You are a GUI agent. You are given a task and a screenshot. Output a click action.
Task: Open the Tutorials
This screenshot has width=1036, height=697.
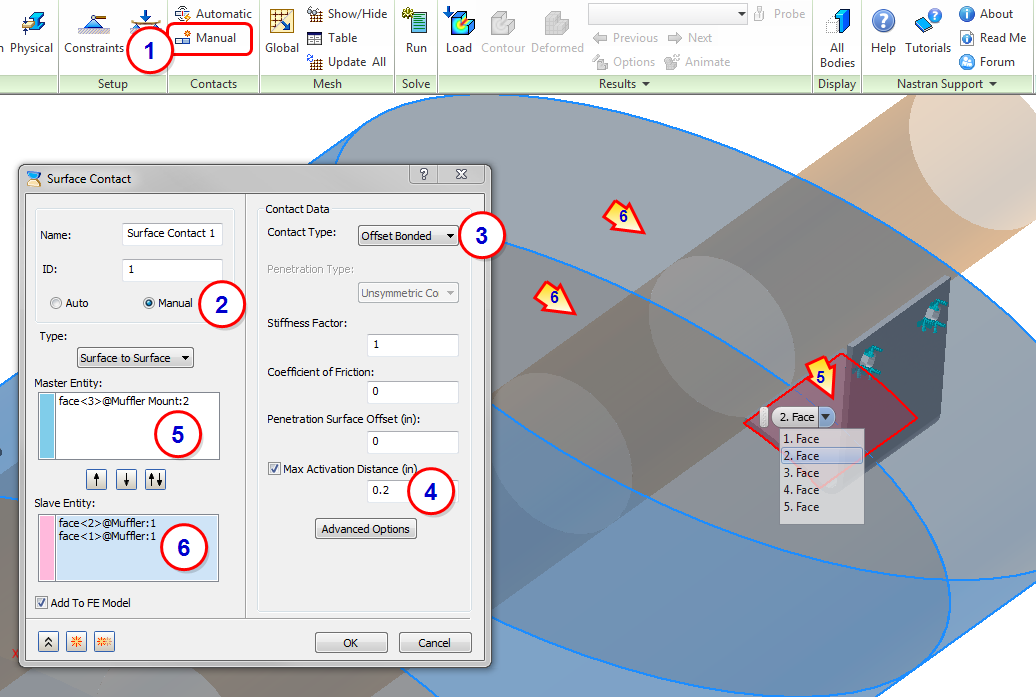coord(928,33)
